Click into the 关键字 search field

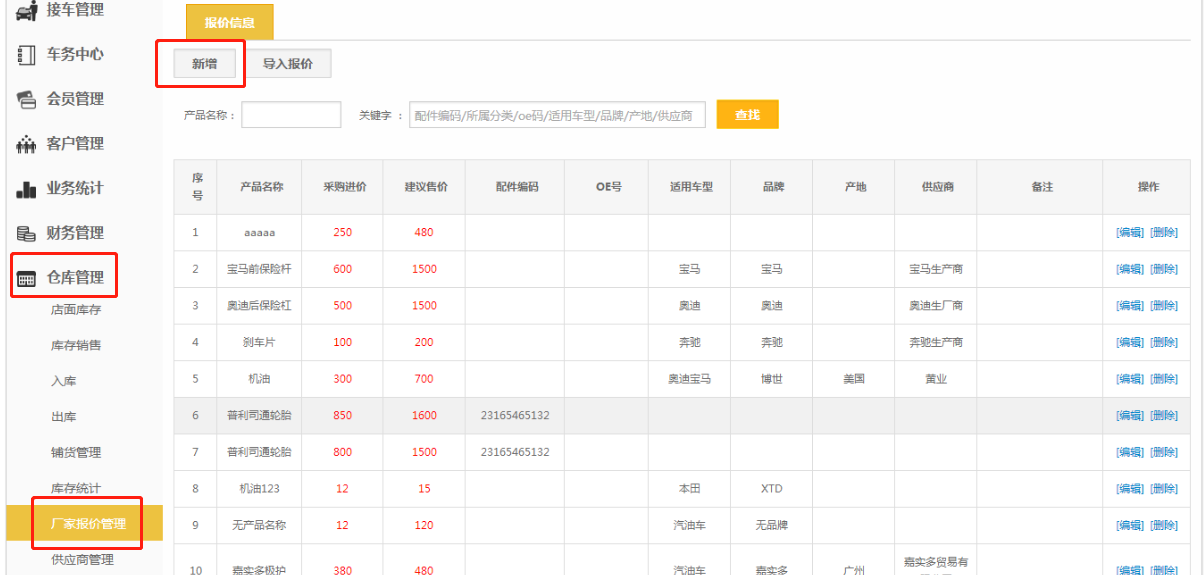coord(557,115)
